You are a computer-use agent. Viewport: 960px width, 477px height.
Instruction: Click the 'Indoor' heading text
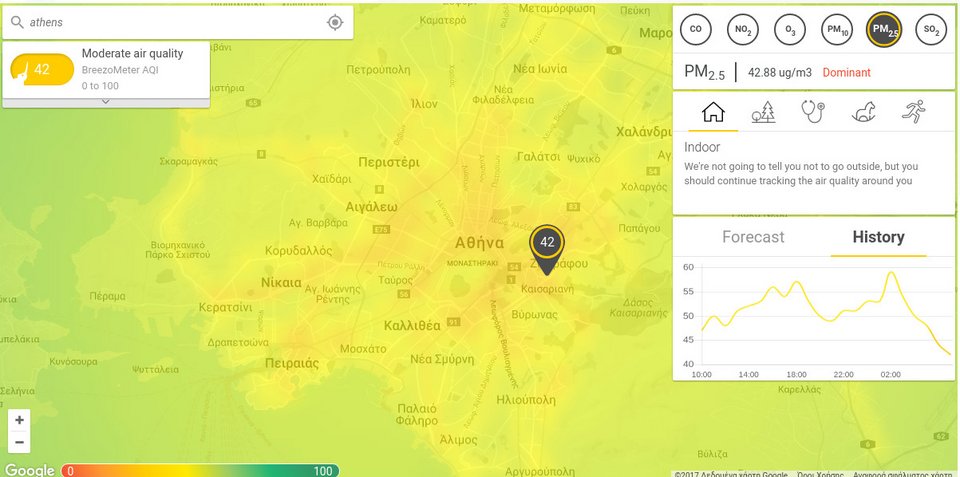[x=702, y=147]
